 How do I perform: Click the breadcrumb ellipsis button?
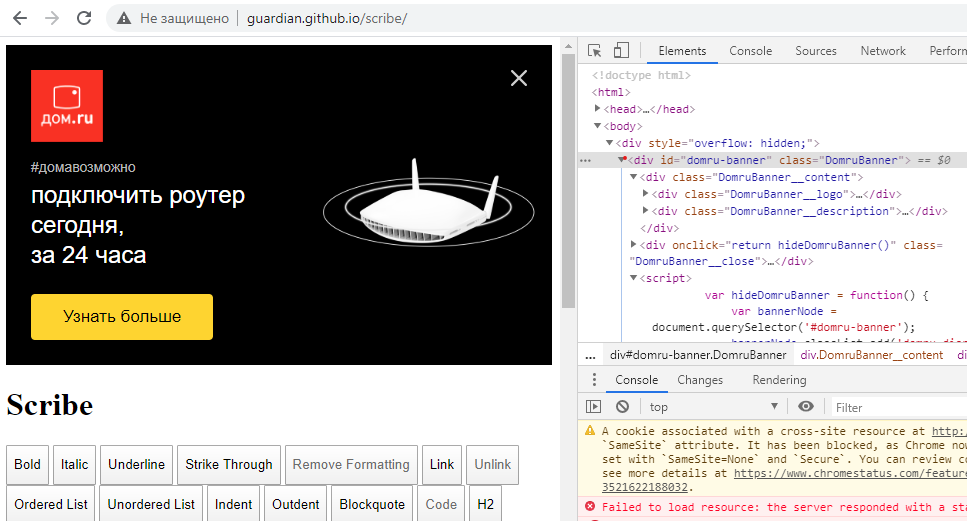point(590,355)
